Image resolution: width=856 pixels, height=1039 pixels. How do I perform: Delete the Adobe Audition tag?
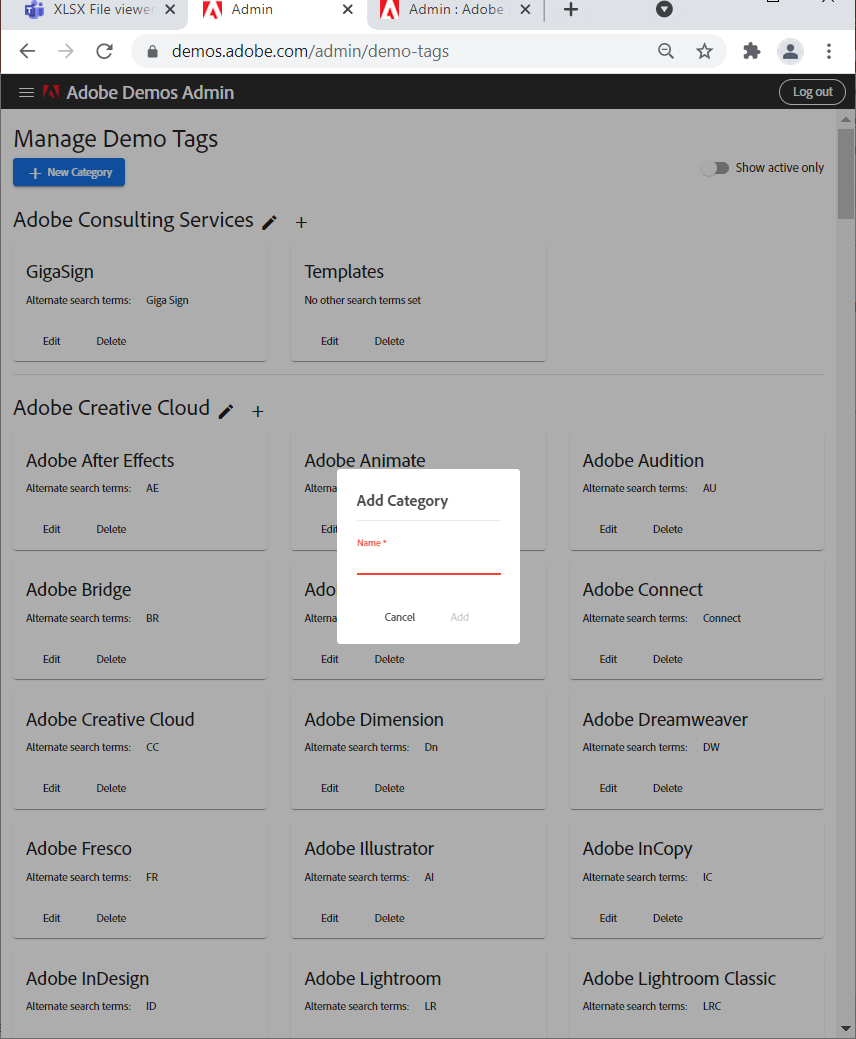(x=668, y=529)
